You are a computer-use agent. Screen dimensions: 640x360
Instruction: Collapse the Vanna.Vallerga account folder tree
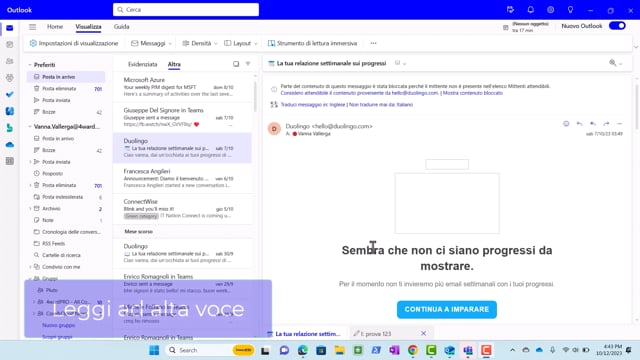click(x=30, y=127)
